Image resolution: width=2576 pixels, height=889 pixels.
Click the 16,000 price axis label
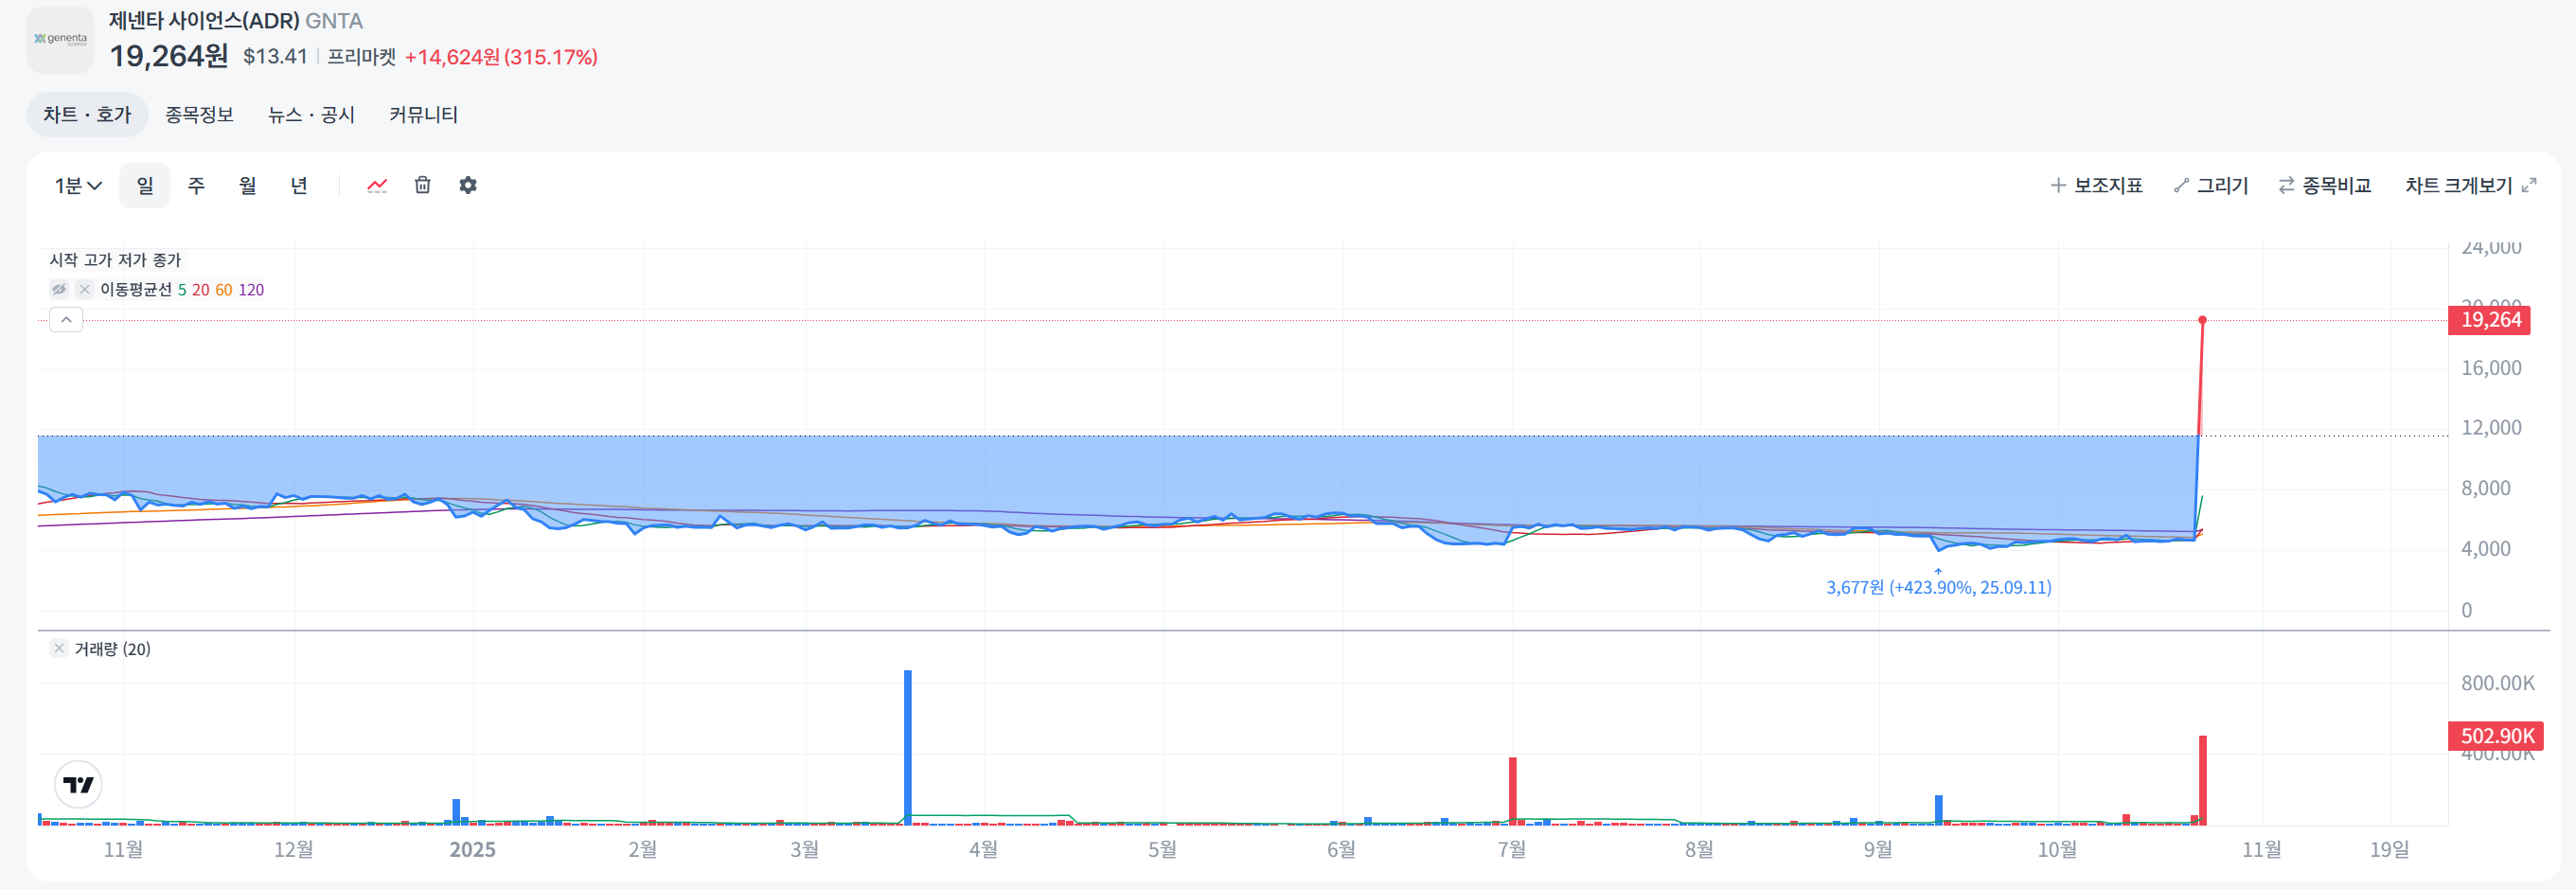point(2491,368)
